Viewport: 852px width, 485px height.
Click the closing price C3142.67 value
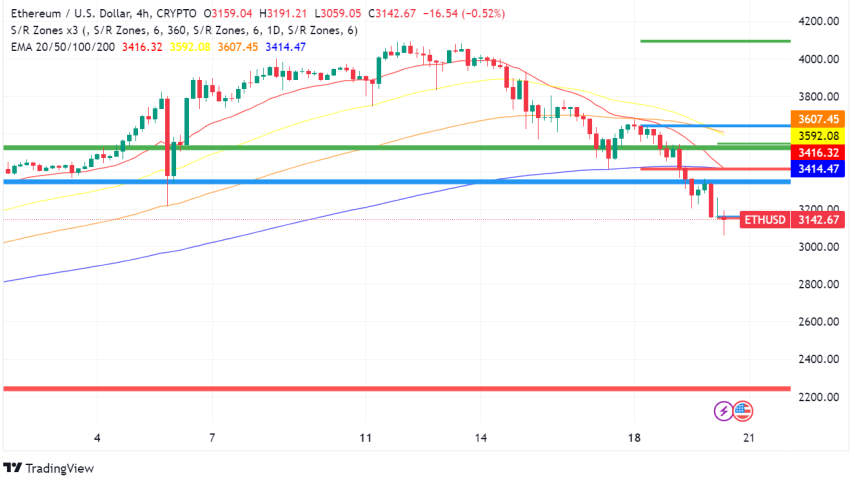[392, 13]
